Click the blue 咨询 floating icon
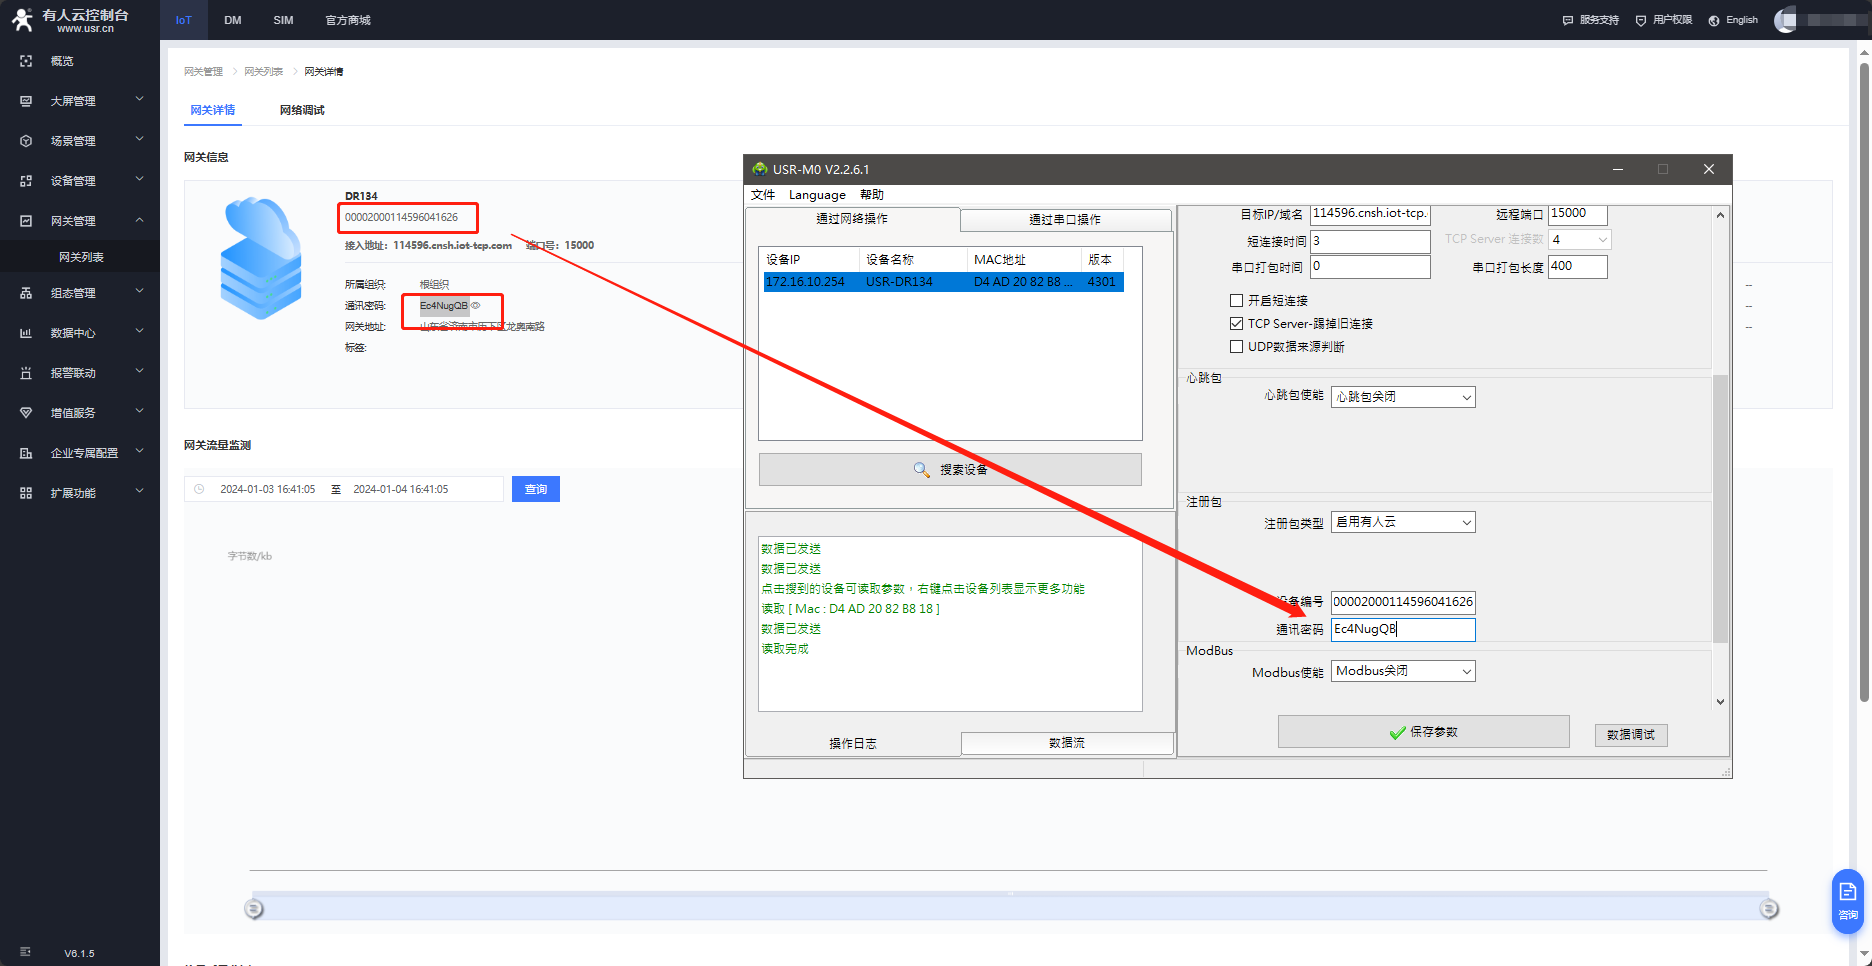1872x966 pixels. tap(1847, 900)
